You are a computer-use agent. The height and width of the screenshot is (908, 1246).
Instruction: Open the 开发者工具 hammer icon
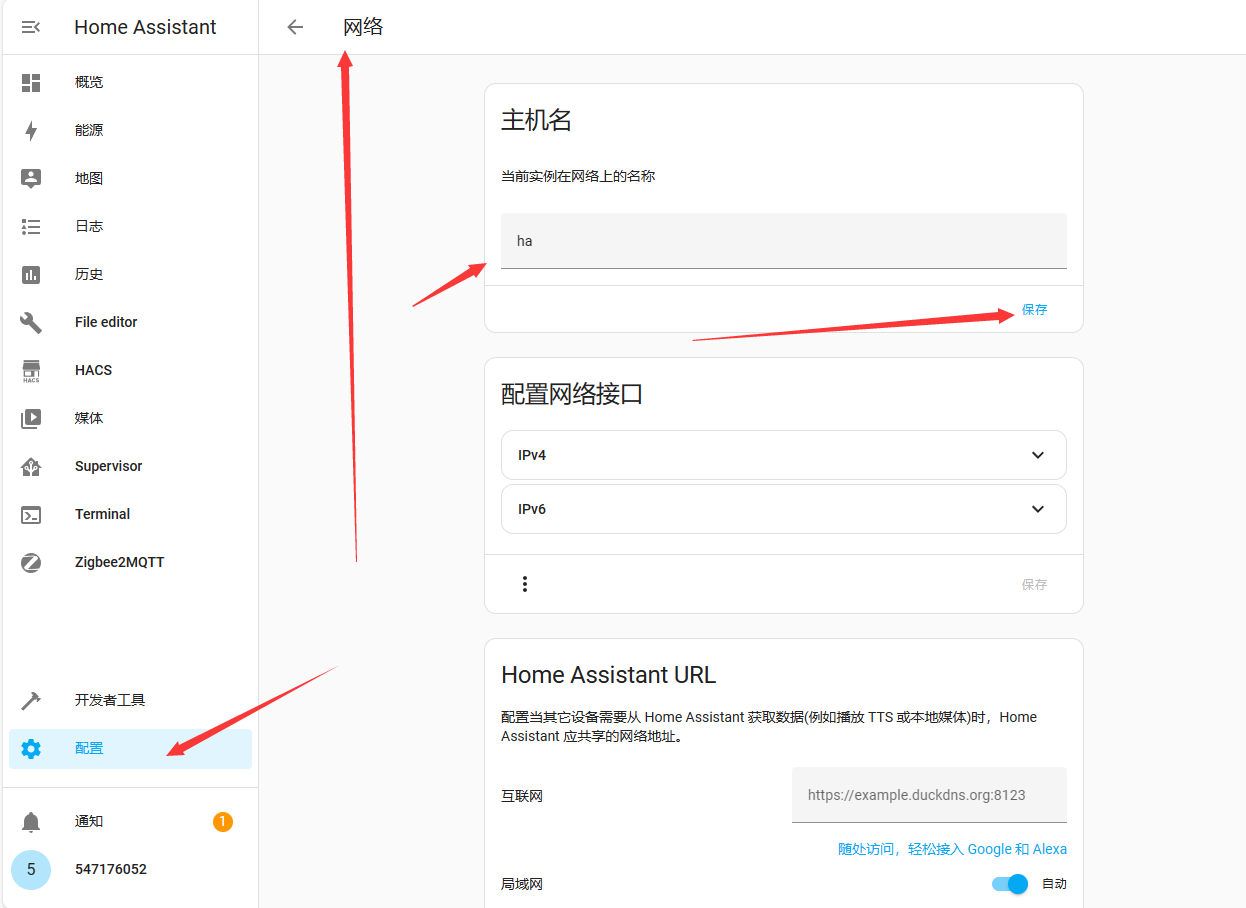point(31,700)
